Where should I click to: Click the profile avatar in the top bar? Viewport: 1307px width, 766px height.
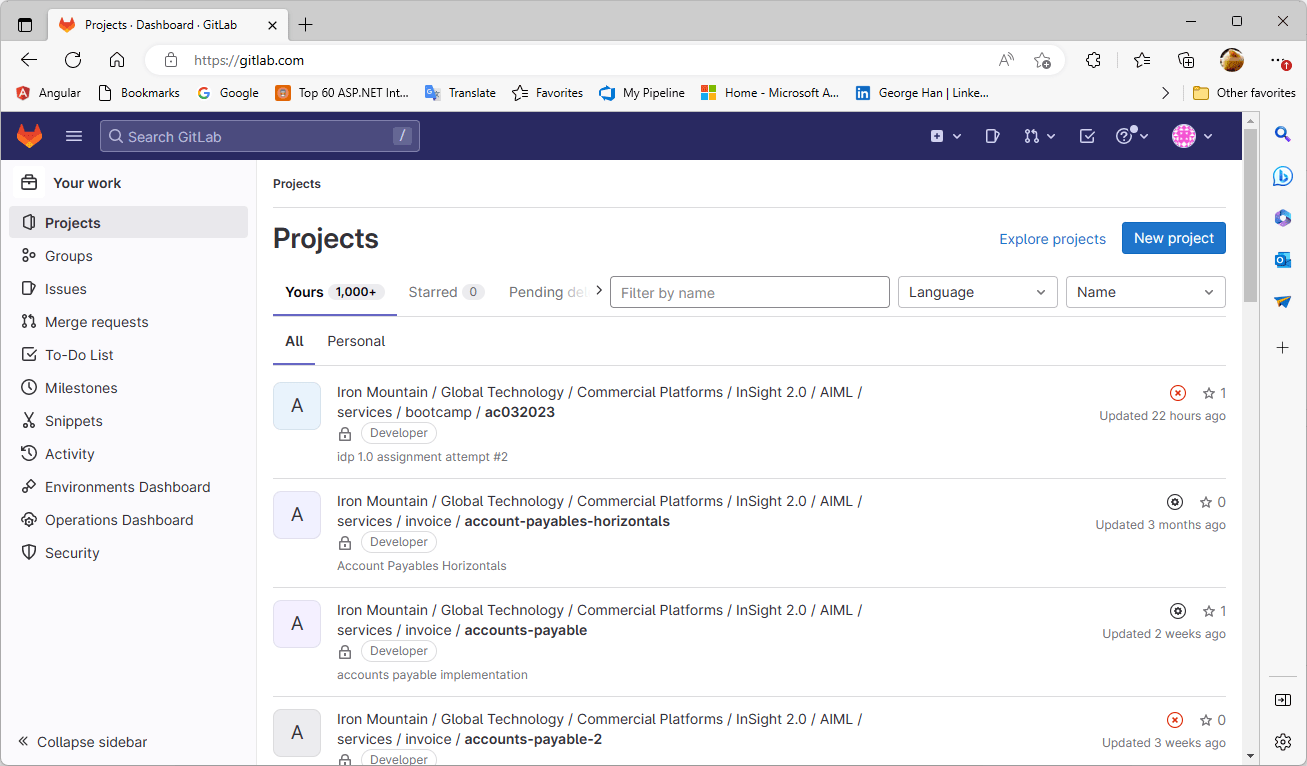tap(1185, 135)
